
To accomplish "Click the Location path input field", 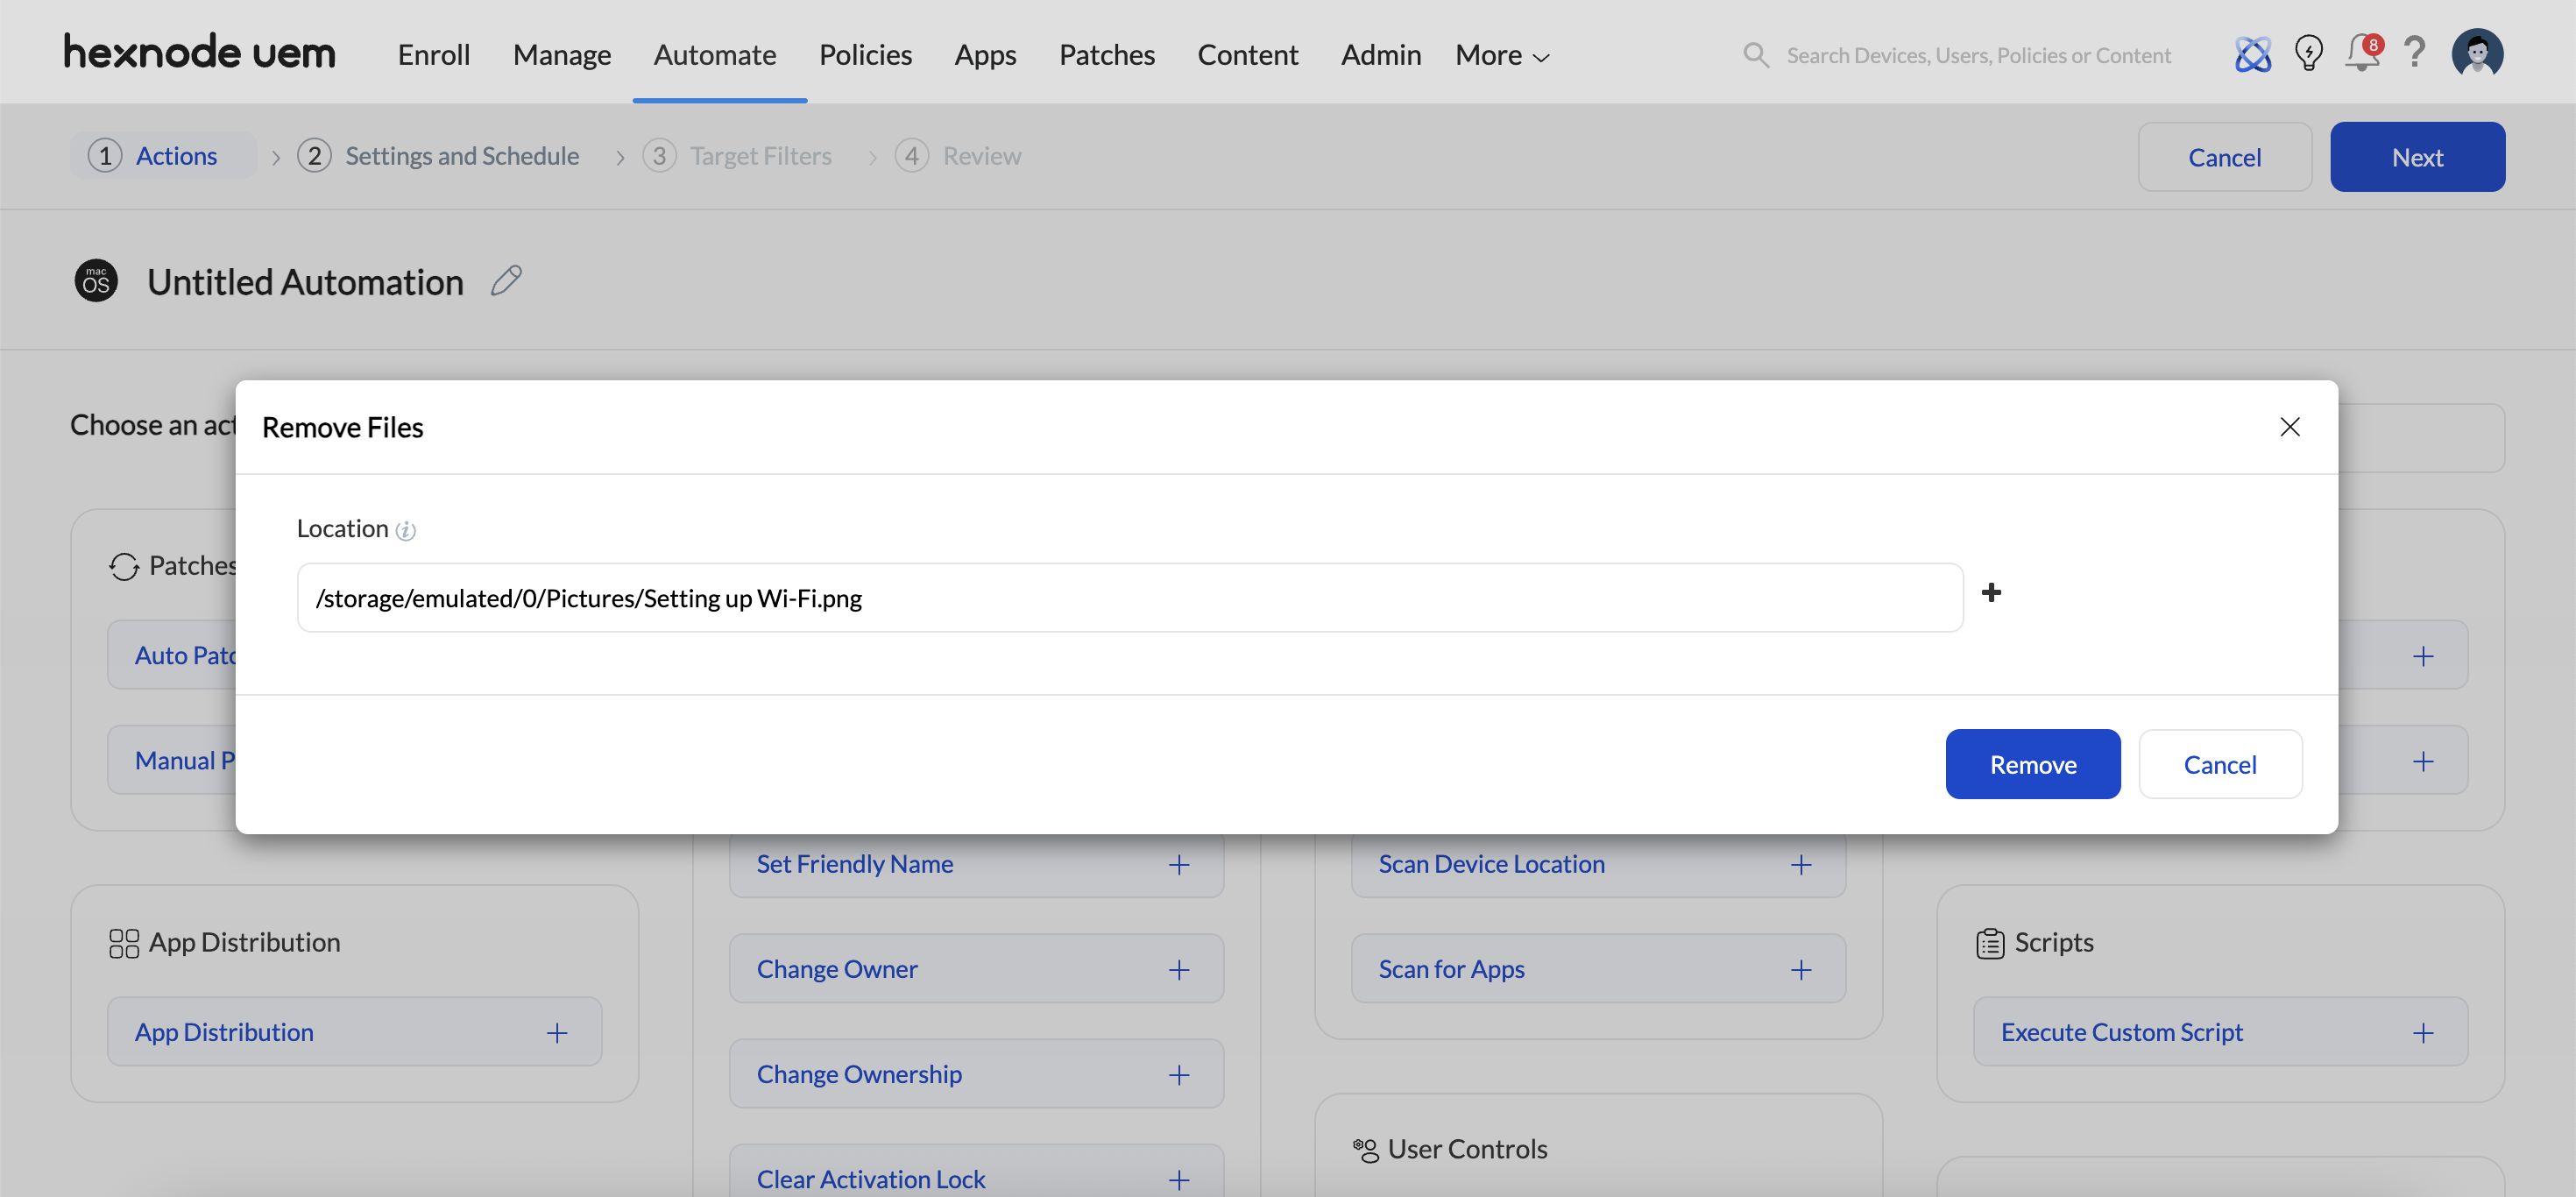I will pos(1129,598).
